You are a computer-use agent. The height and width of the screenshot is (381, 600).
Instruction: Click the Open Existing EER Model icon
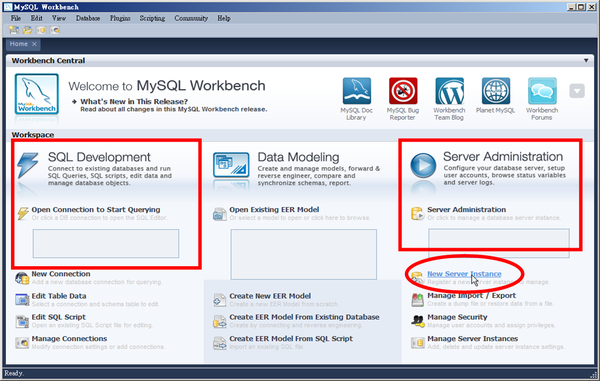click(220, 214)
